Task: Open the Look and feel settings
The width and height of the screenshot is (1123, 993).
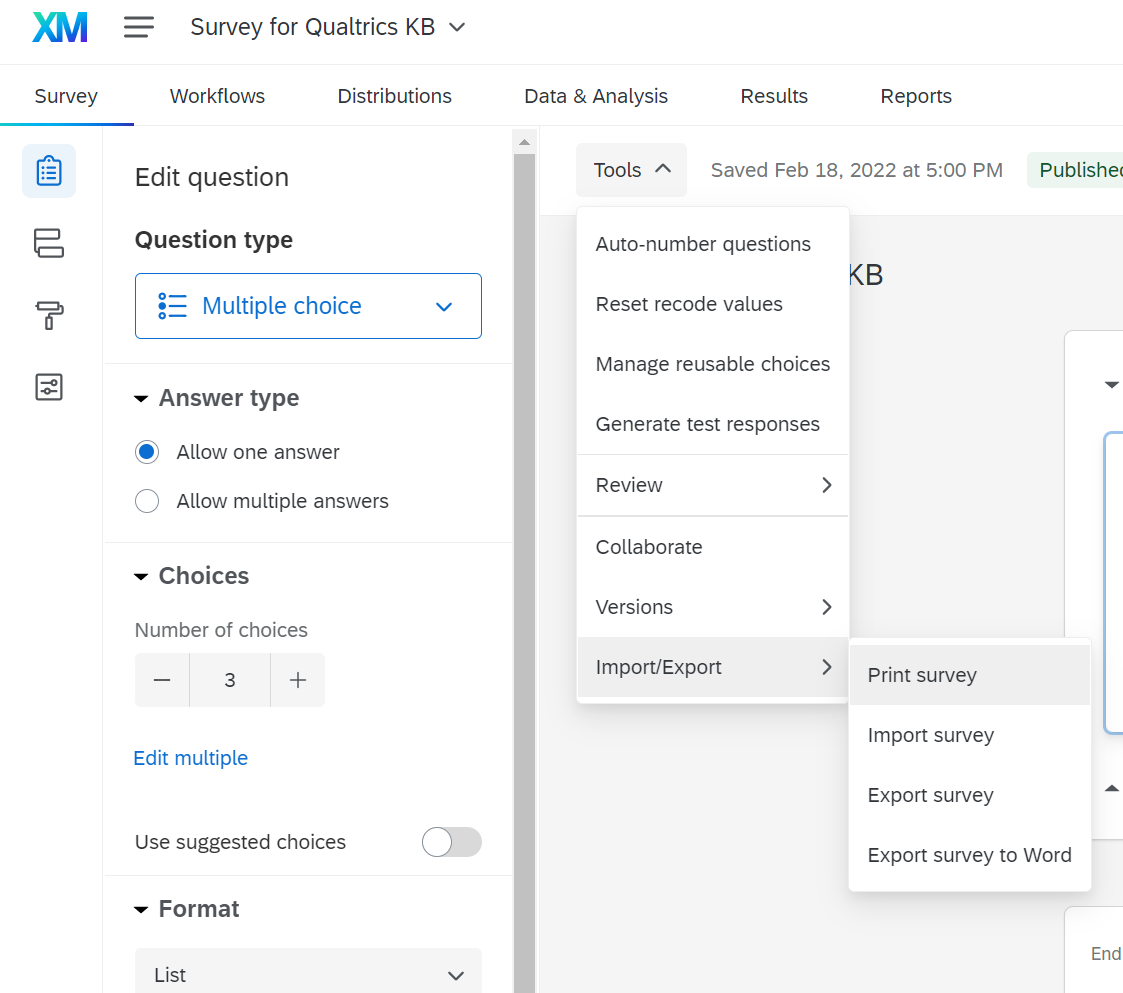Action: coord(48,315)
